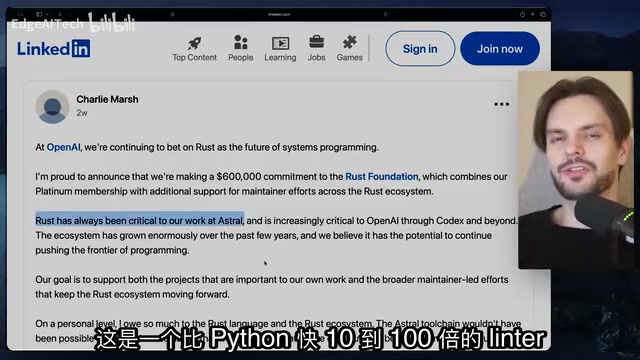The height and width of the screenshot is (360, 640).
Task: Show Safari tab overview
Action: 543,14
